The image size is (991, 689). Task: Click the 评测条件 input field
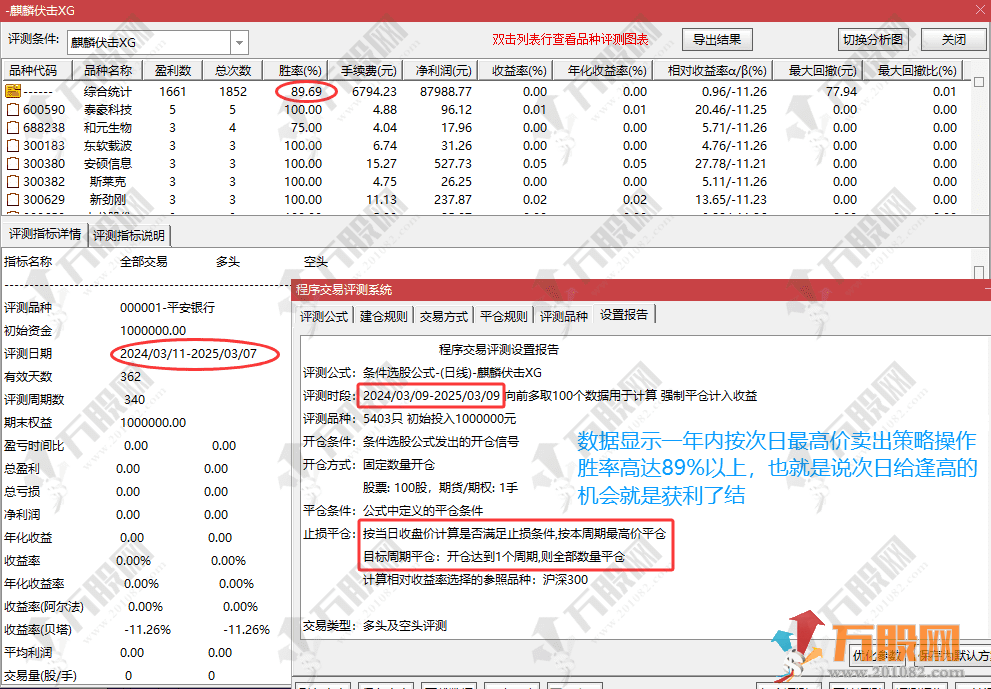(x=148, y=42)
